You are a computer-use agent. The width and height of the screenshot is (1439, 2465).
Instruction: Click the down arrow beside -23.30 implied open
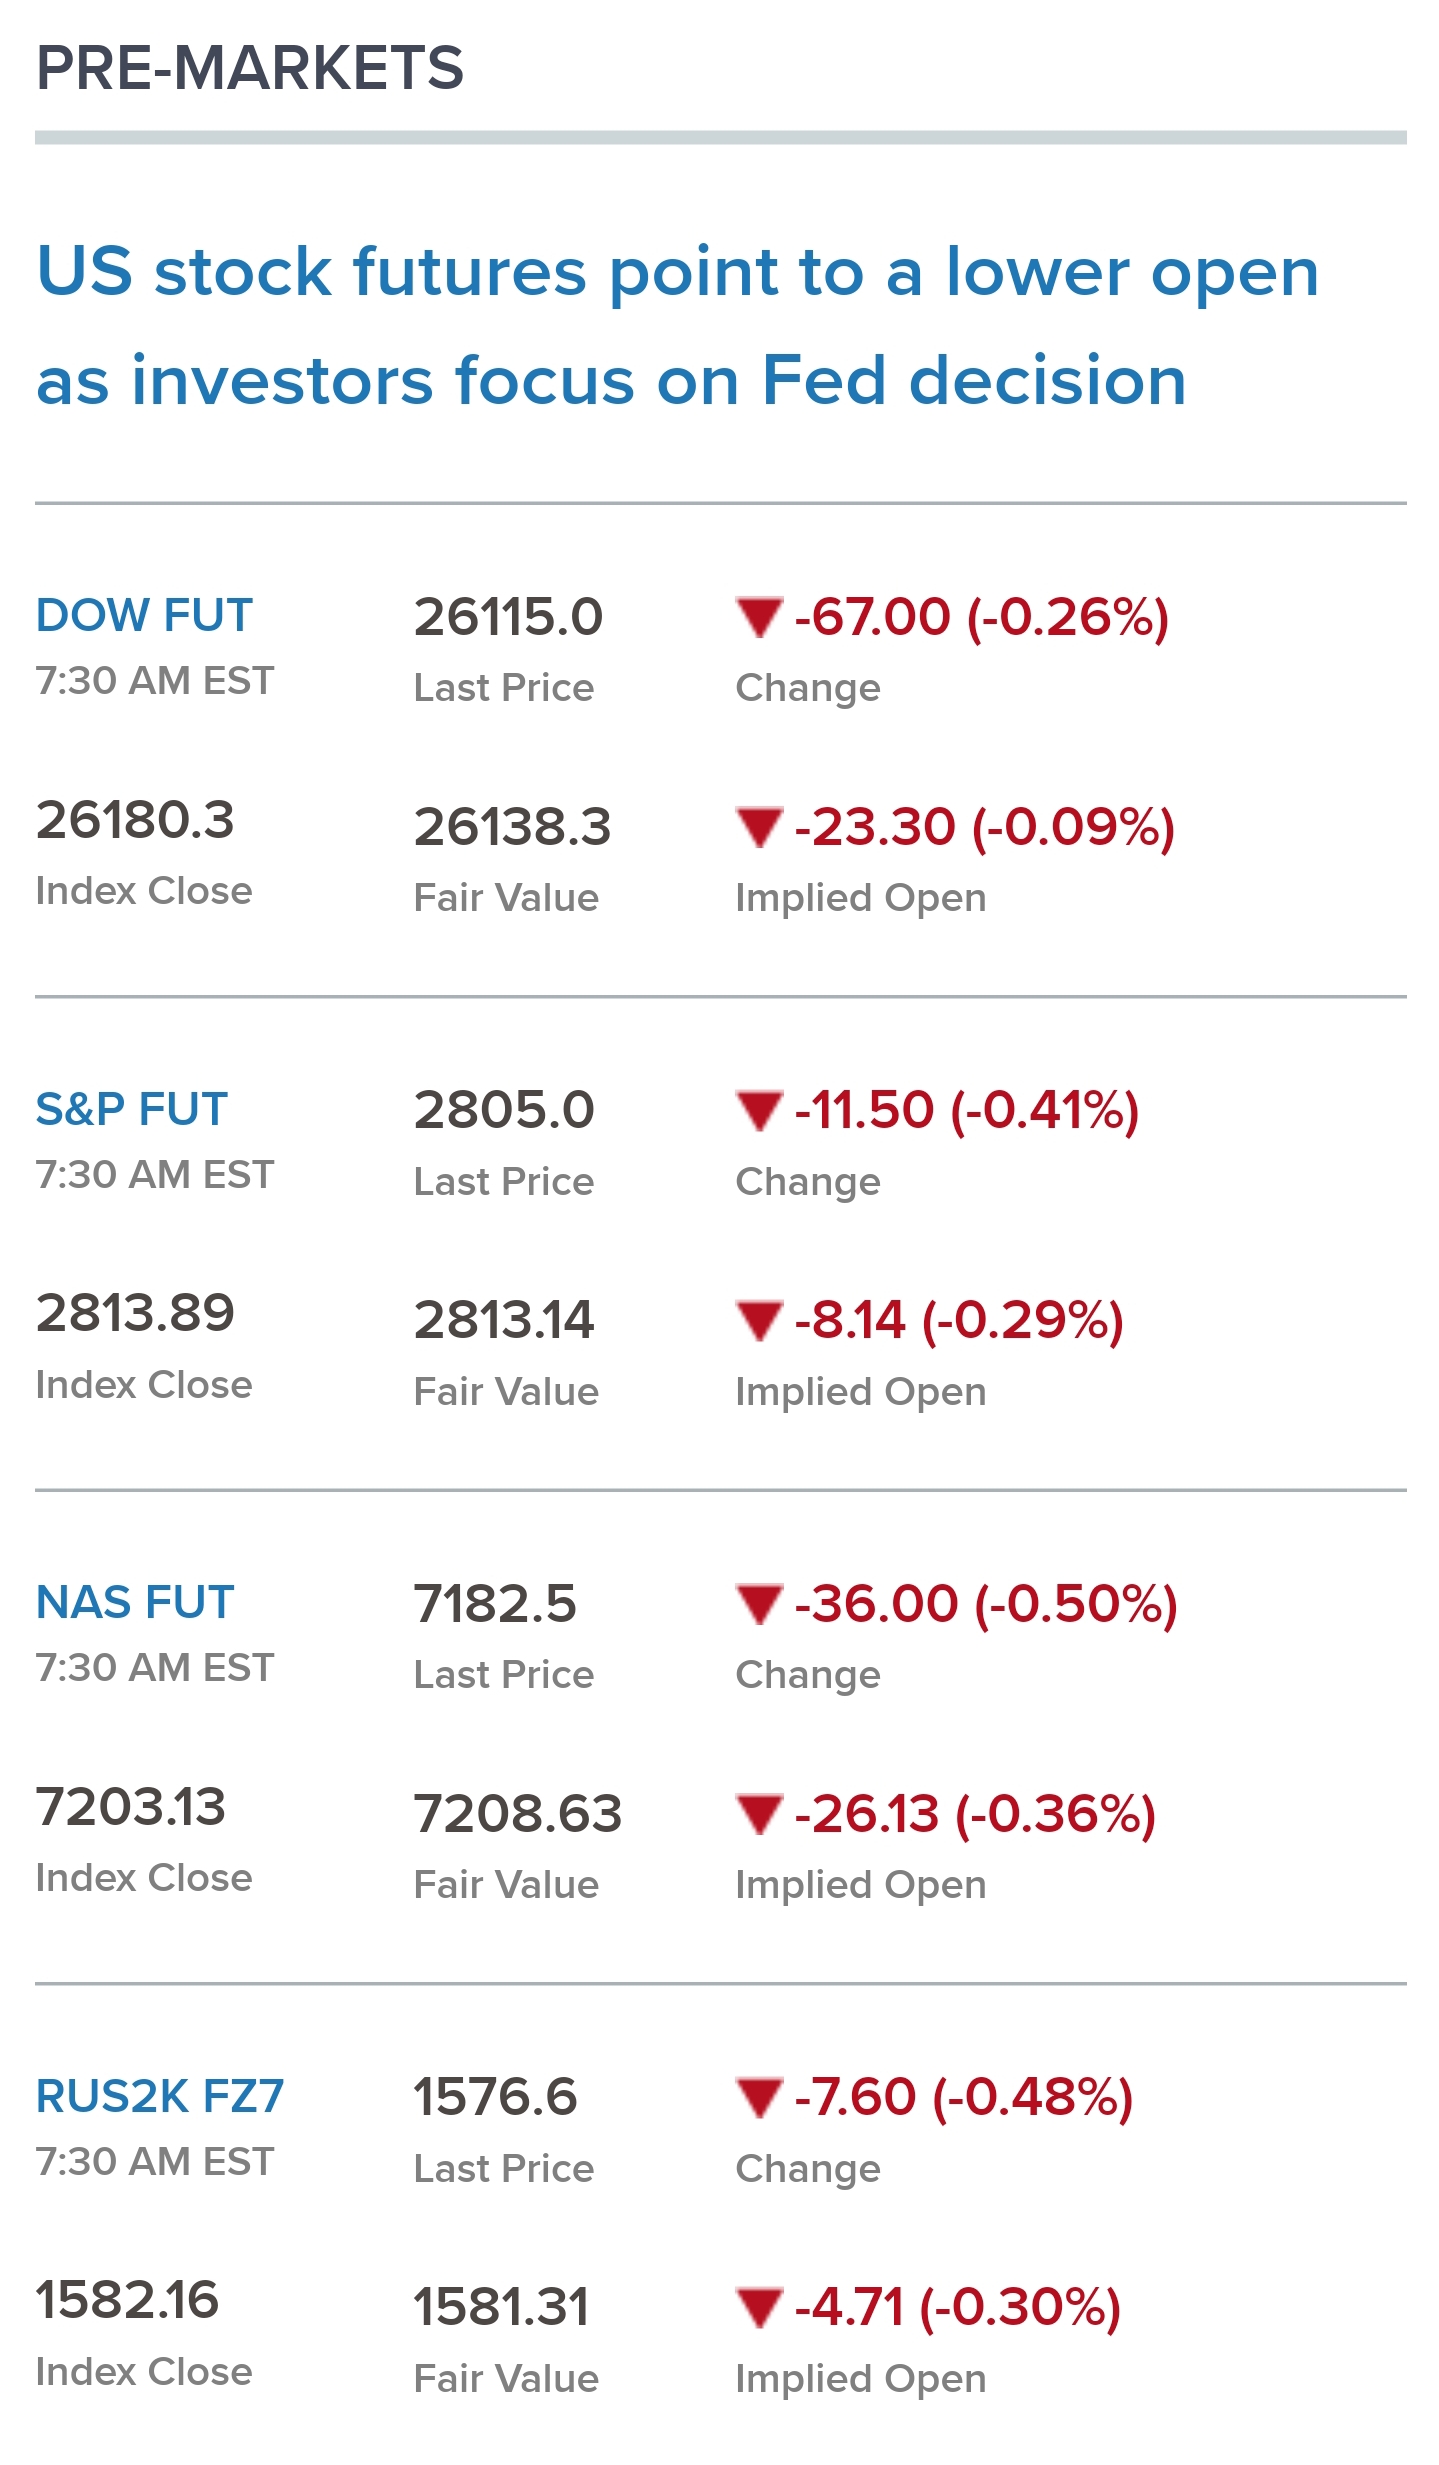[759, 827]
